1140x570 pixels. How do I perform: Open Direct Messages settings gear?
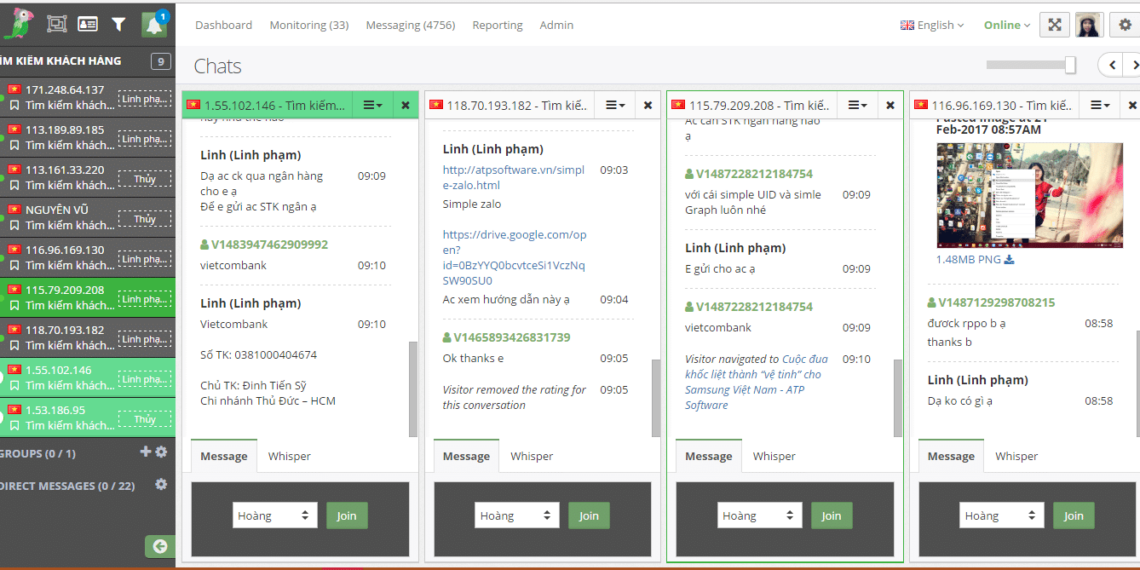pos(160,485)
